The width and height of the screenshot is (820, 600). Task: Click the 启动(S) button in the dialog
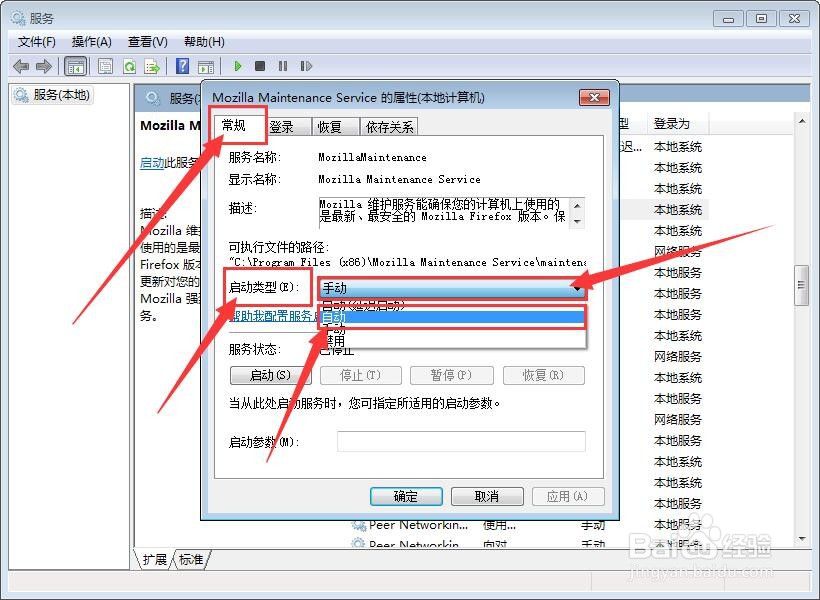[270, 375]
